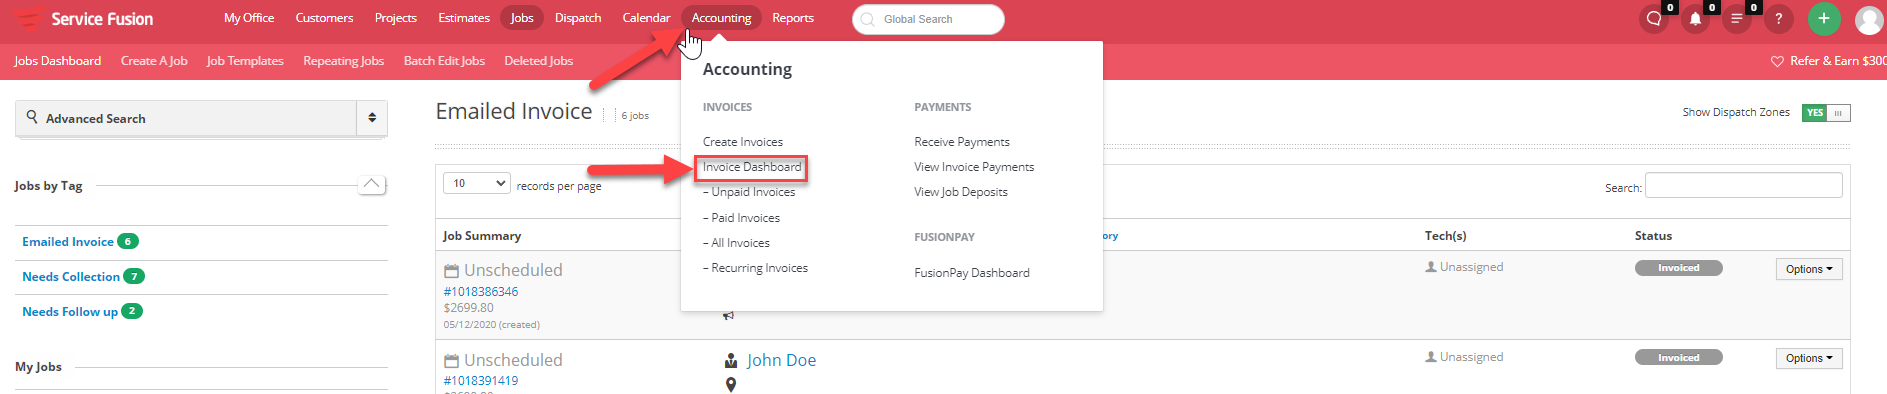
Task: Open notifications bell icon
Action: click(x=1696, y=19)
